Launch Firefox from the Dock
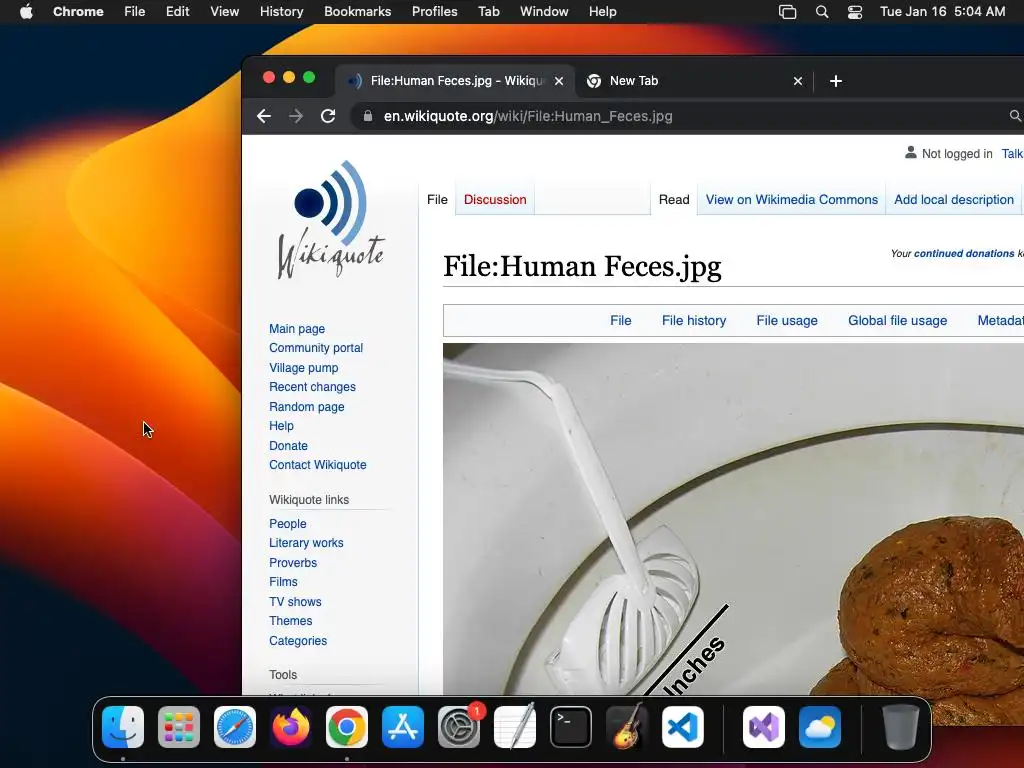 click(x=291, y=727)
